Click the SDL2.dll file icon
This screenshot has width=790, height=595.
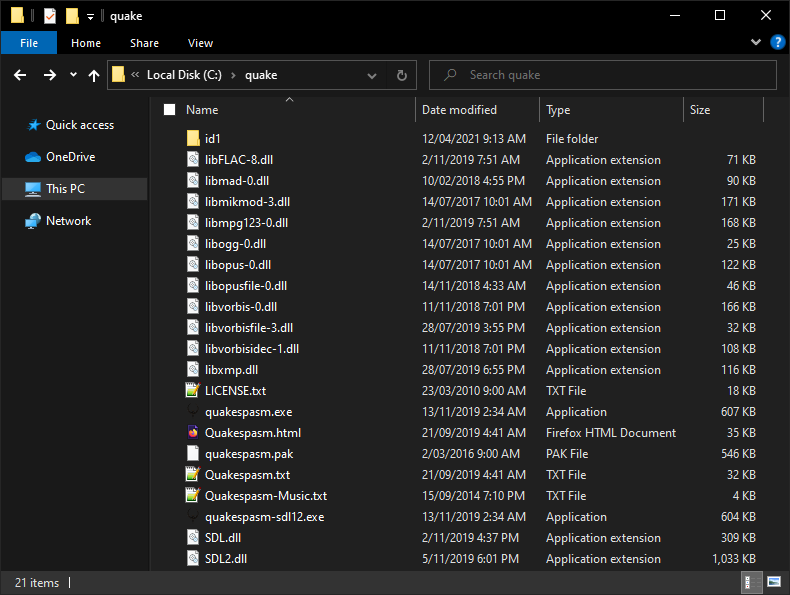click(193, 559)
